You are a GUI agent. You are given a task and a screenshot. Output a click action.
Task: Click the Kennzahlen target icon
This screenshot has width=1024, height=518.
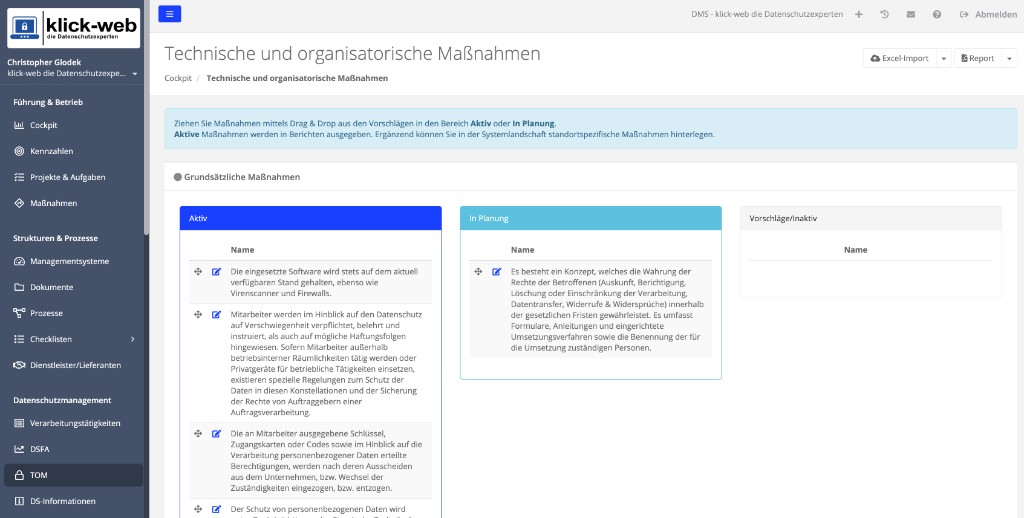click(19, 151)
